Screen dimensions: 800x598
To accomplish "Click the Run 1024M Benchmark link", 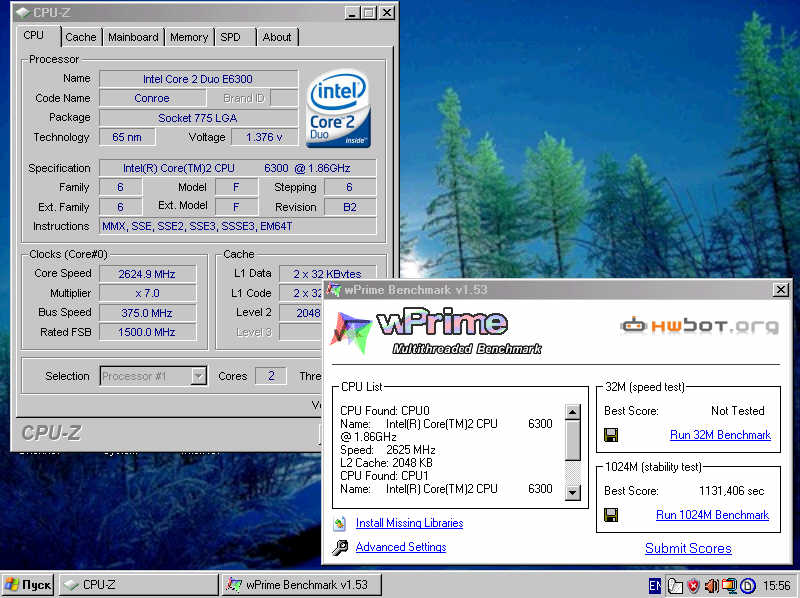I will coord(712,515).
